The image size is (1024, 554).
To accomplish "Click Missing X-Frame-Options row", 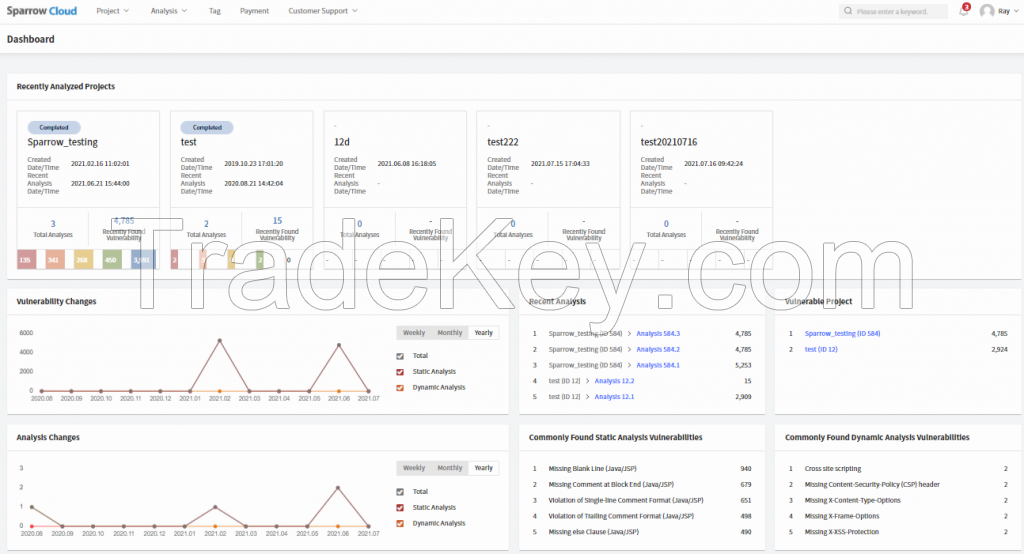I will (897, 516).
